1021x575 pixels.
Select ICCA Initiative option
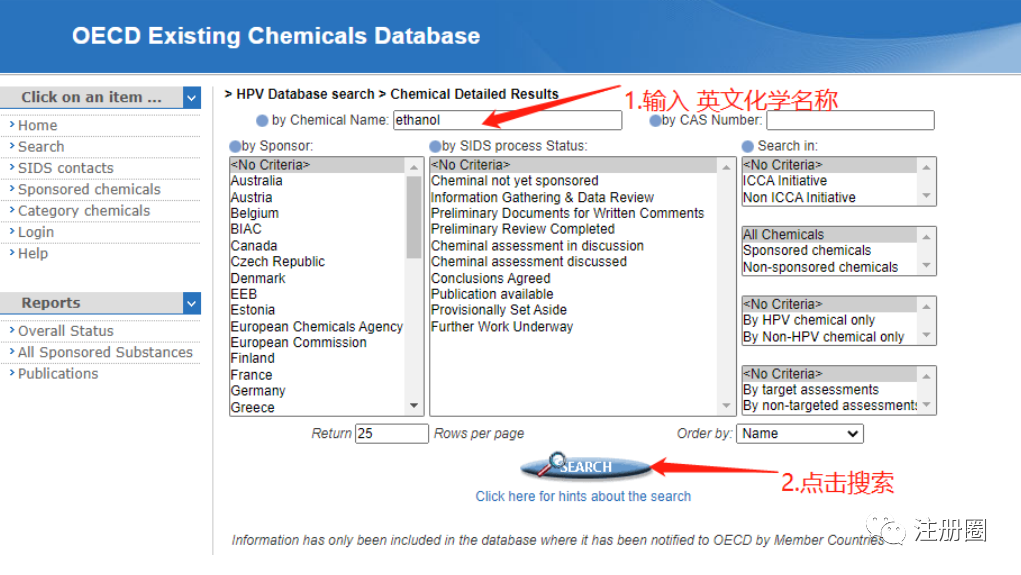coord(785,181)
